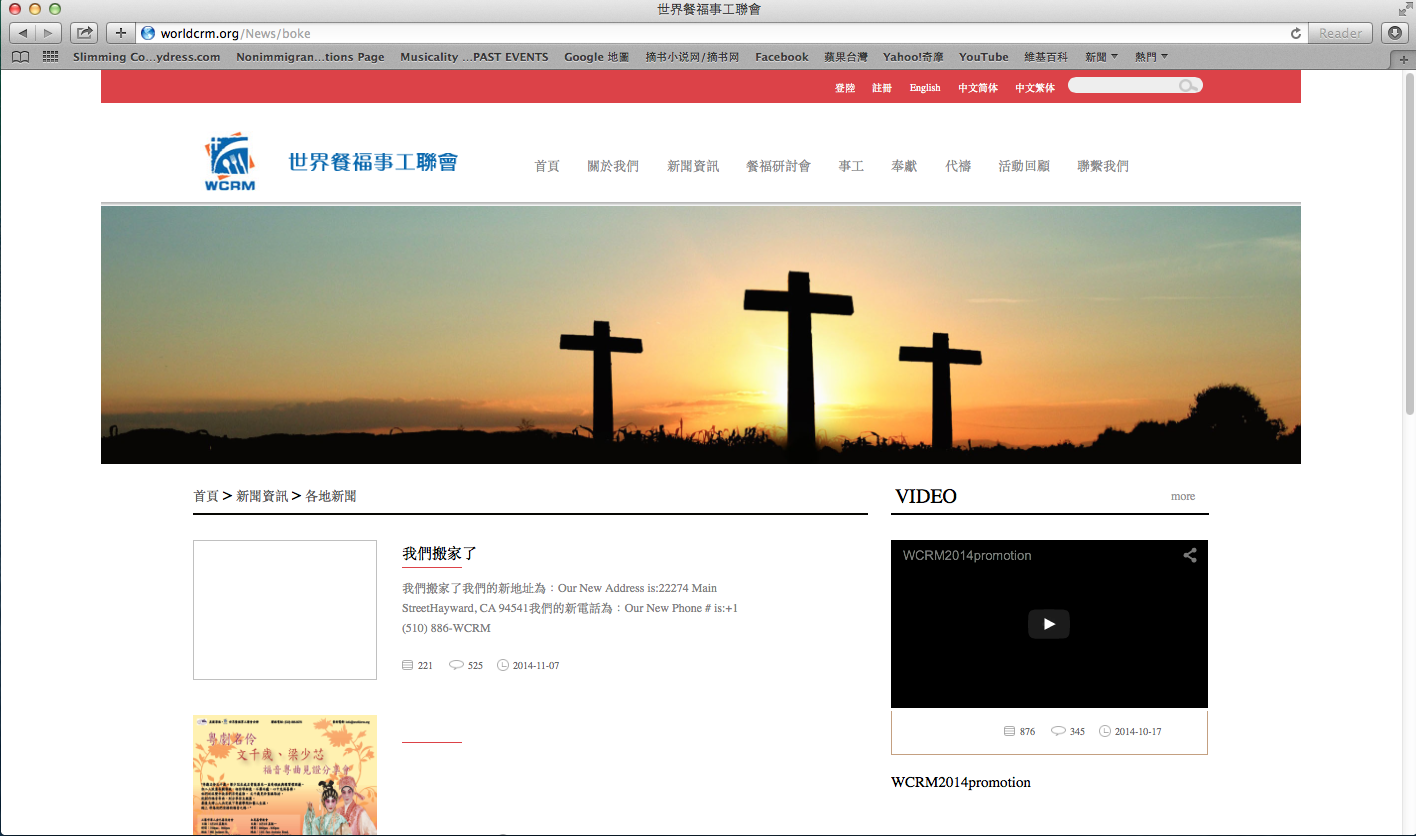Click the worldcrm.org address bar
Image resolution: width=1416 pixels, height=836 pixels.
coord(720,33)
